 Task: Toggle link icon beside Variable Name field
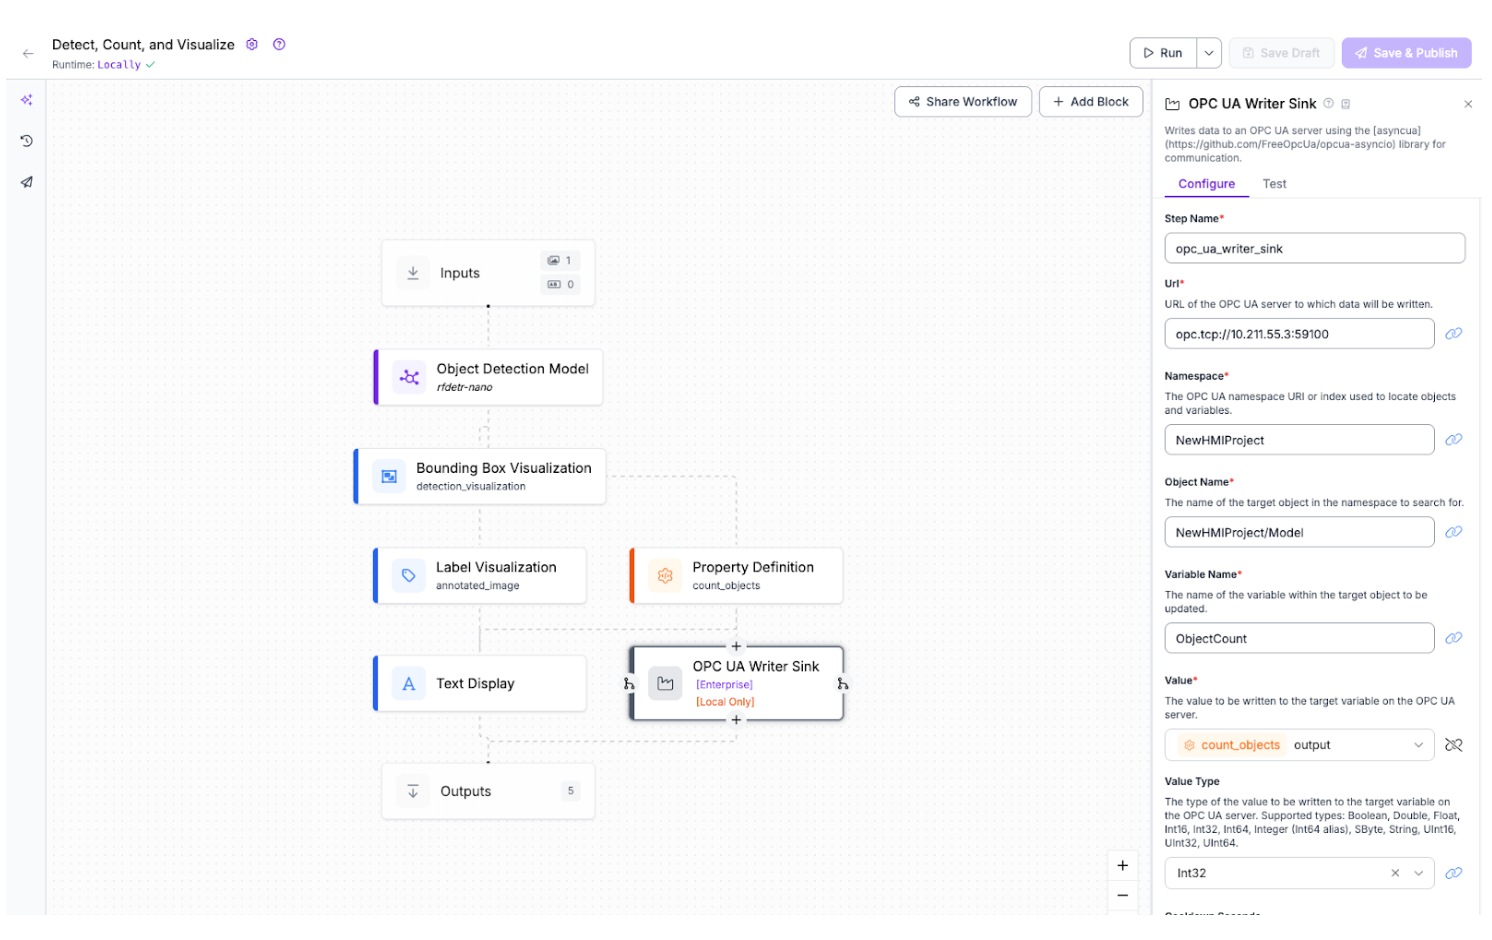pos(1453,638)
